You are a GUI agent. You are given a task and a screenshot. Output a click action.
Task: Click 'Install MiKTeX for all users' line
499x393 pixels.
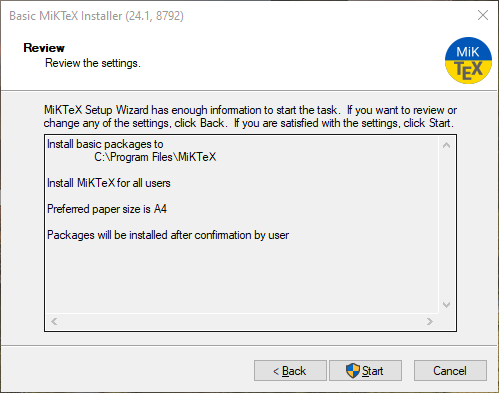click(x=109, y=183)
